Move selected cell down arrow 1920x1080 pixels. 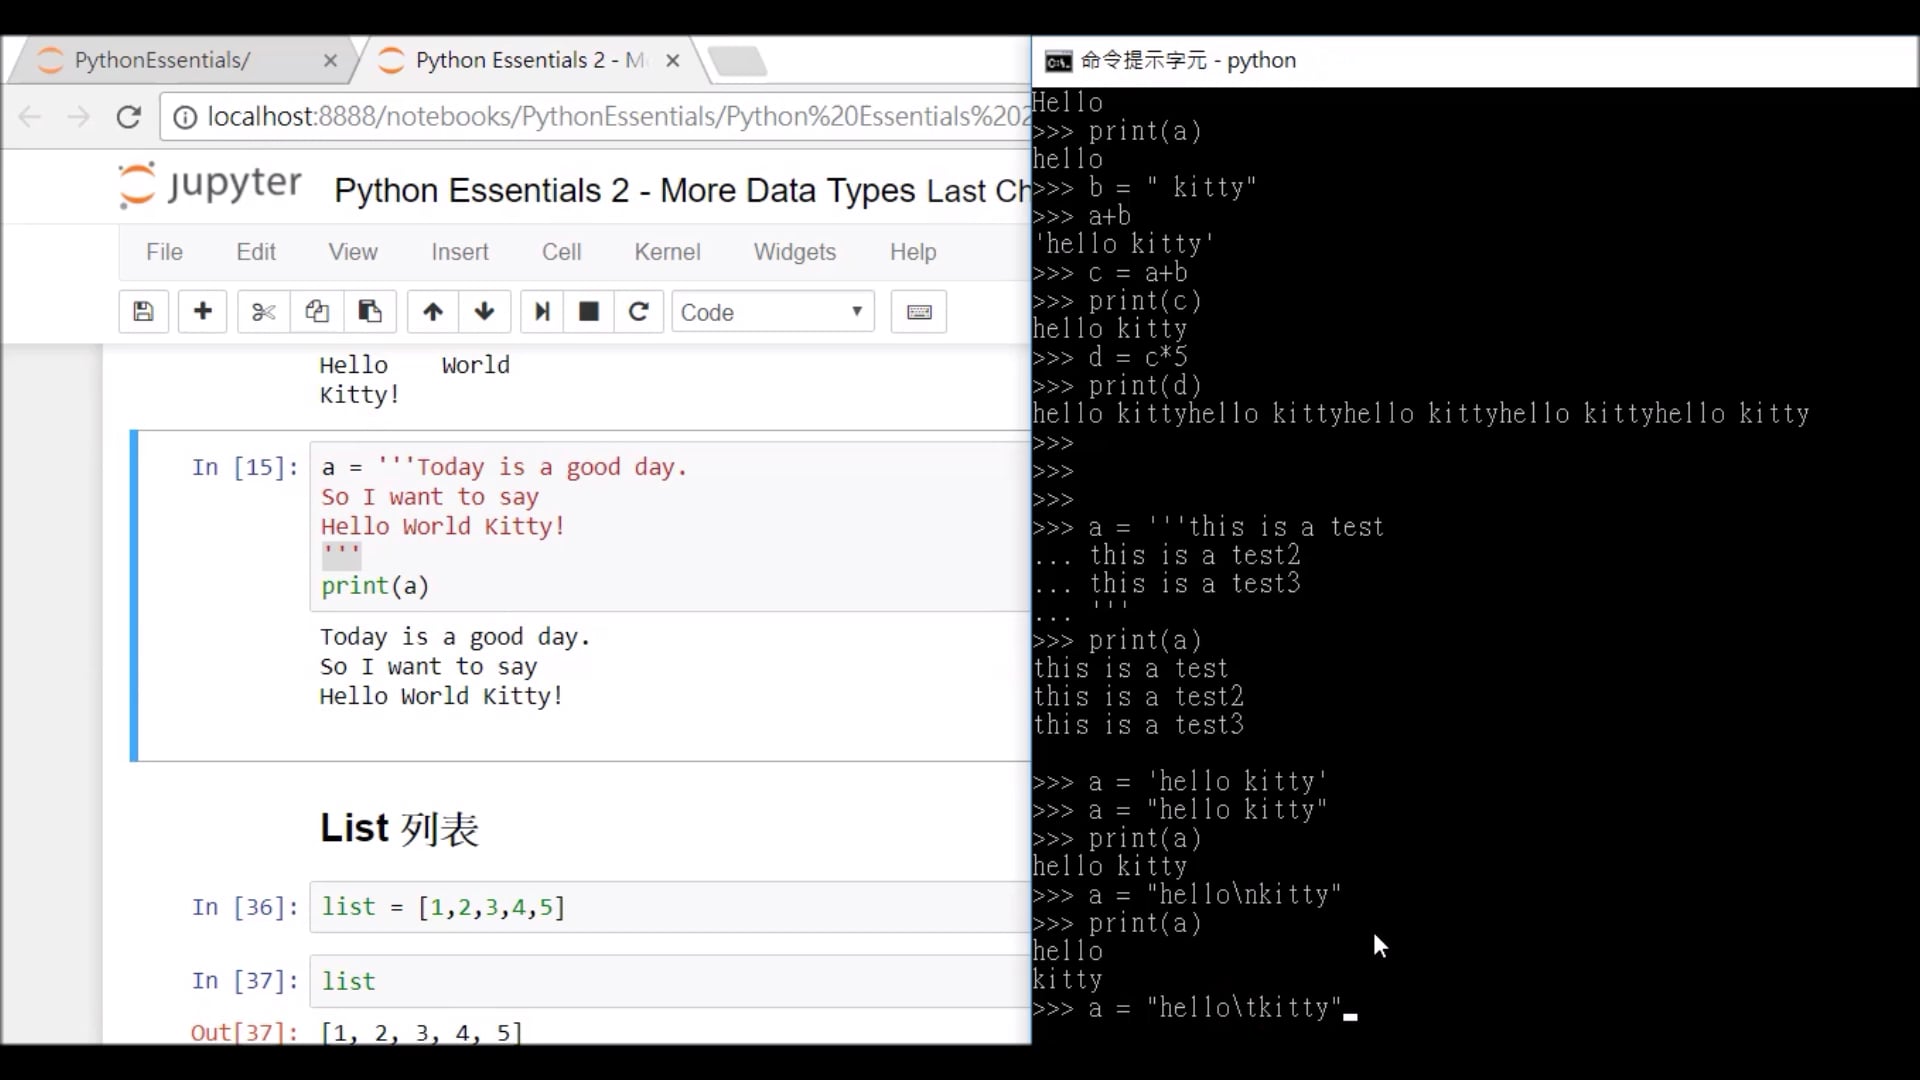pos(485,312)
